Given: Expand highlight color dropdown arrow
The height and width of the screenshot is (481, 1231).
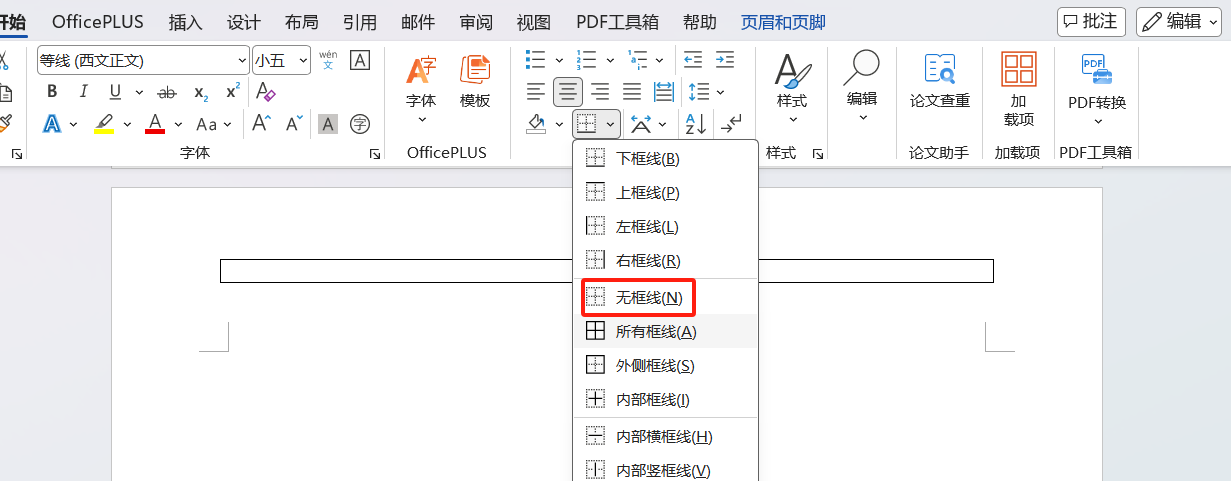Looking at the screenshot, I should coord(127,125).
